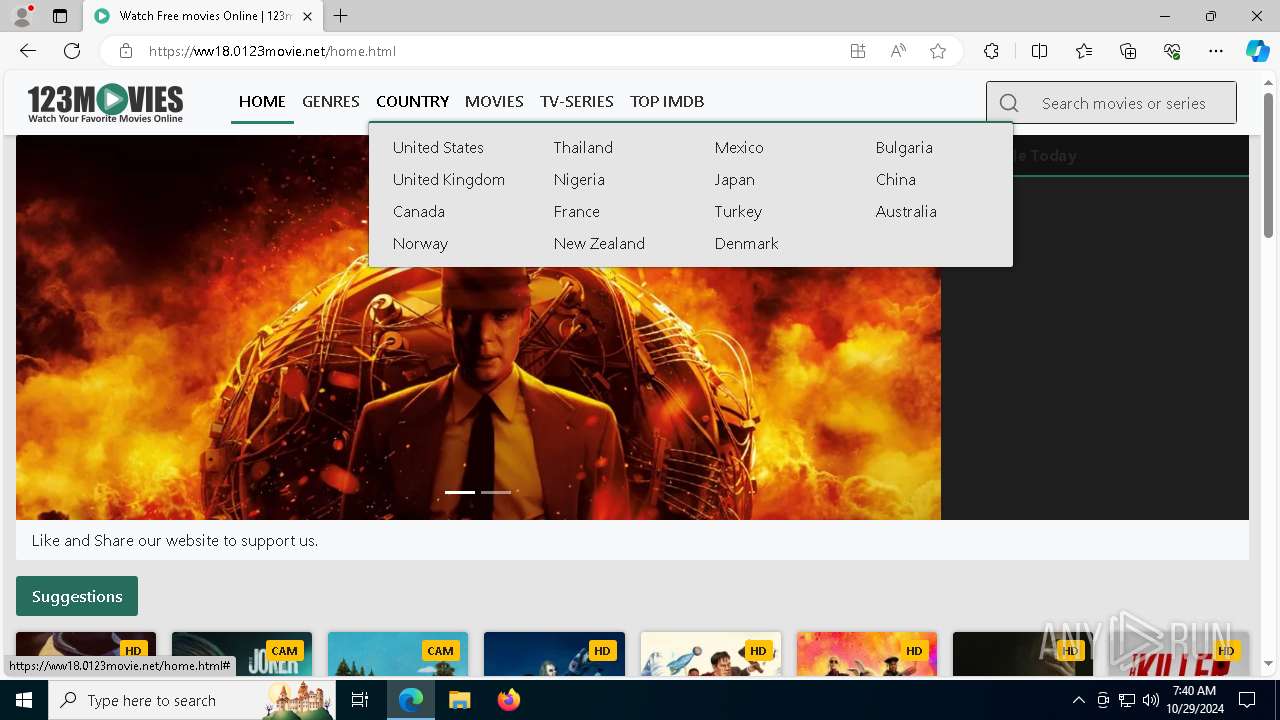Screen dimensions: 1280x720
Task: Close the 123Movies tab
Action: tap(307, 16)
